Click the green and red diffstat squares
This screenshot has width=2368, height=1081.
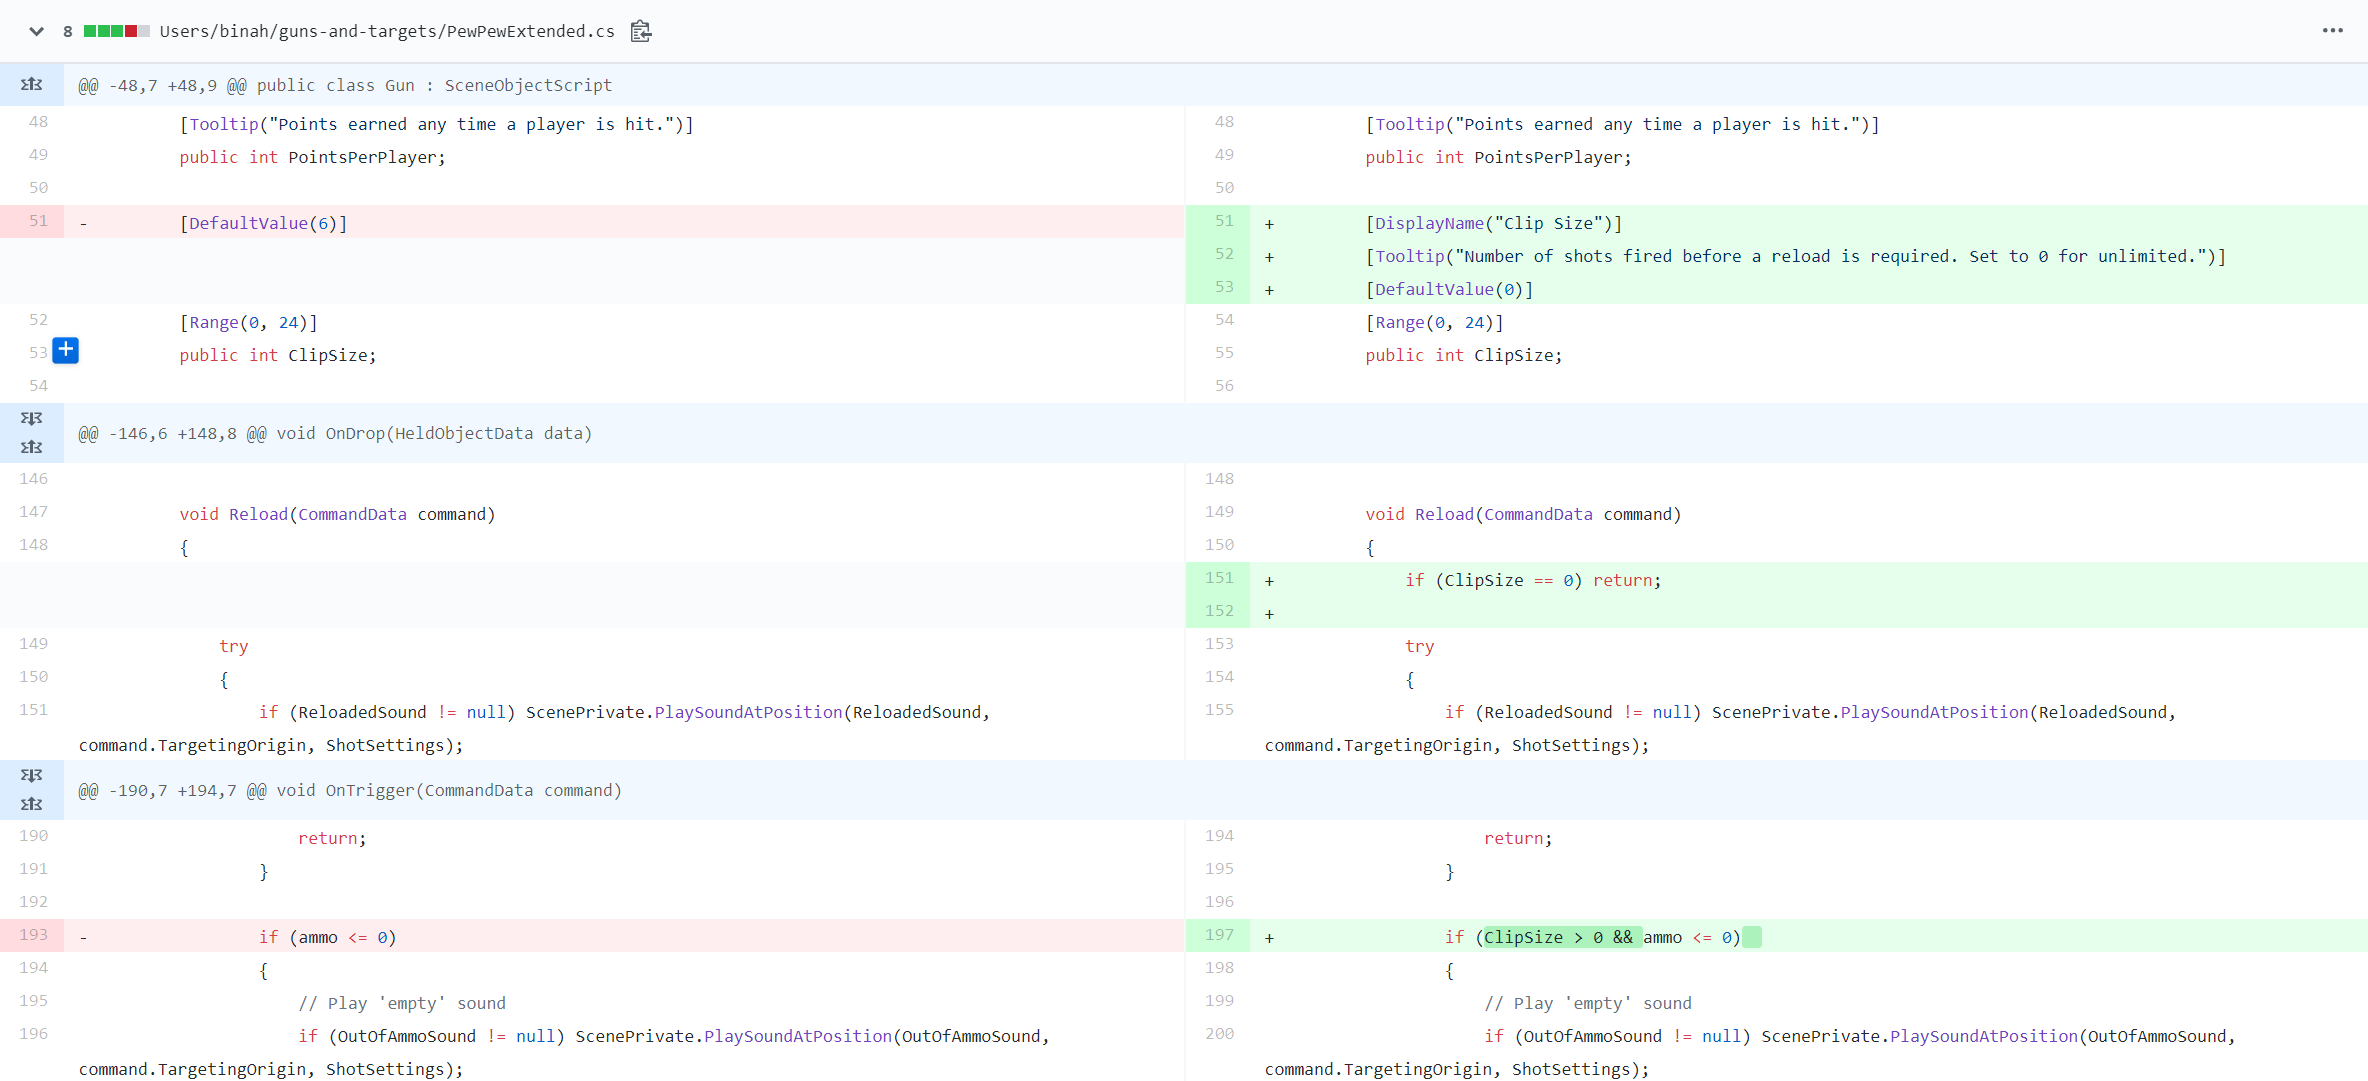116,31
